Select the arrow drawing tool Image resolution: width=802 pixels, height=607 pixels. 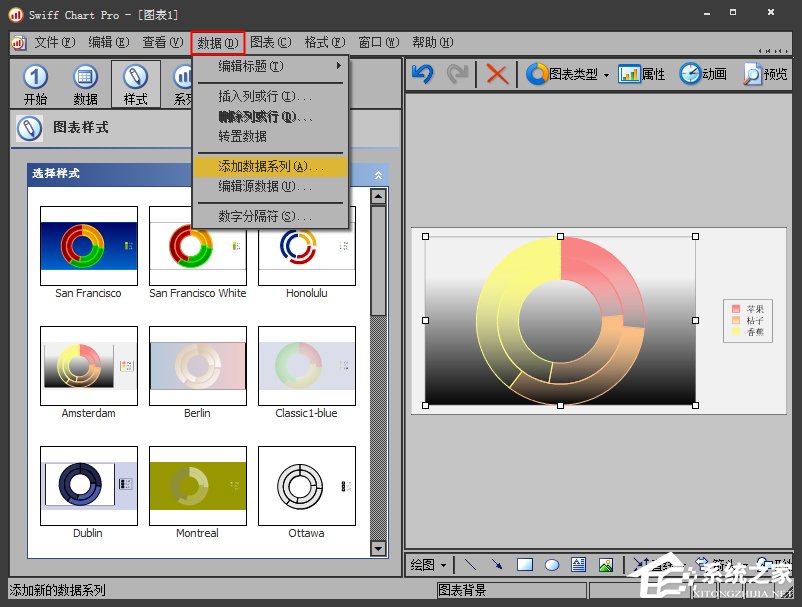497,565
